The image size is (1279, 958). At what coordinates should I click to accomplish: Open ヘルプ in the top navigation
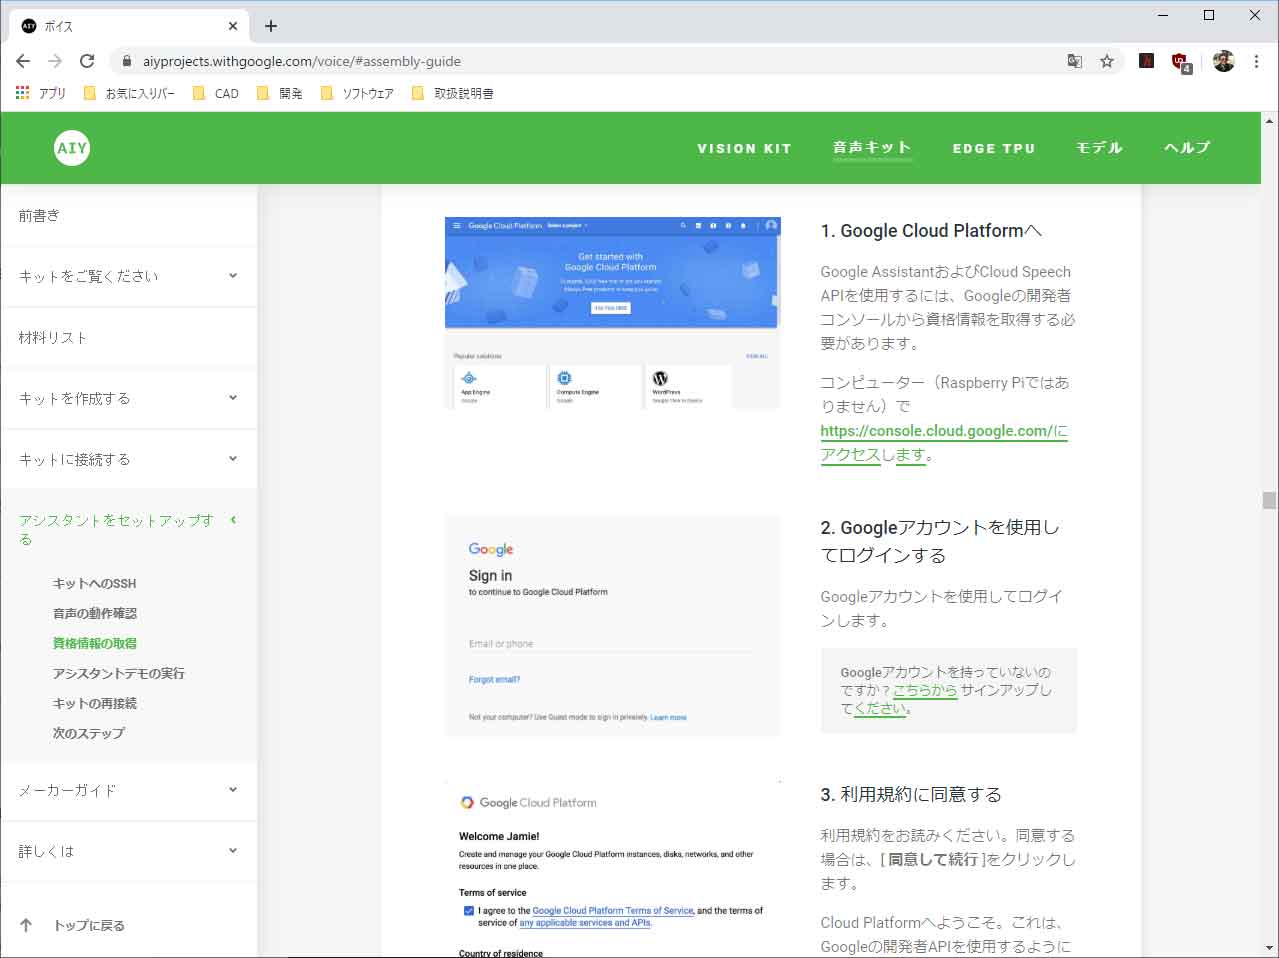click(x=1187, y=148)
